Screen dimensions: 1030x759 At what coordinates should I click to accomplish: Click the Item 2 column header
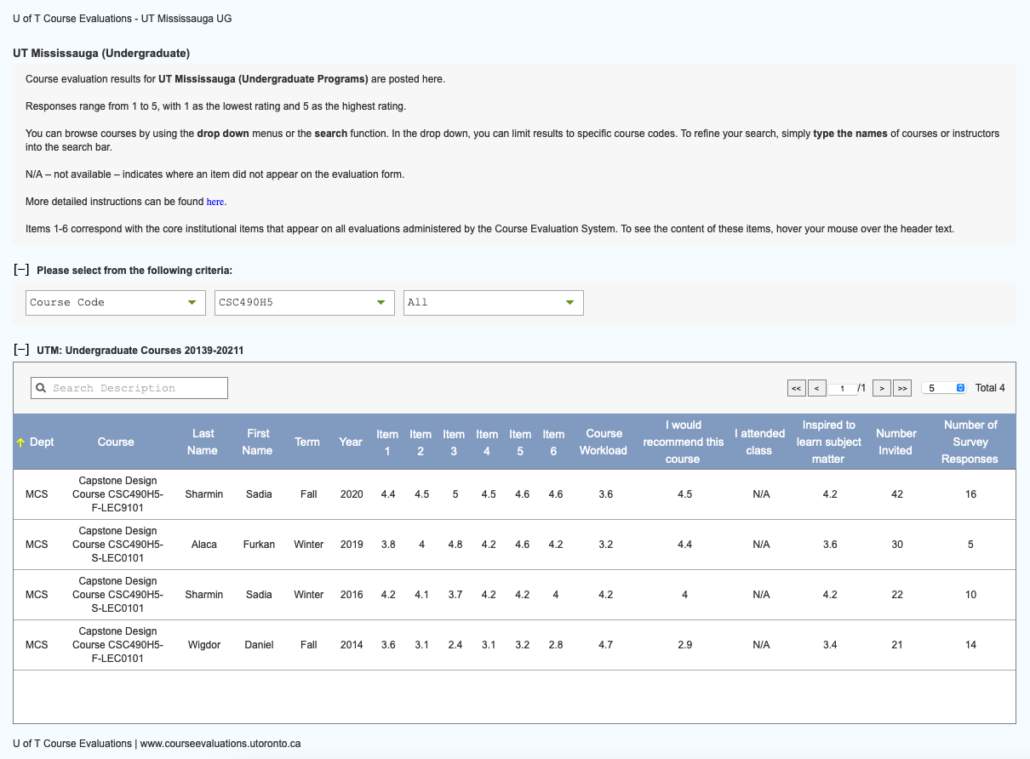pyautogui.click(x=420, y=443)
